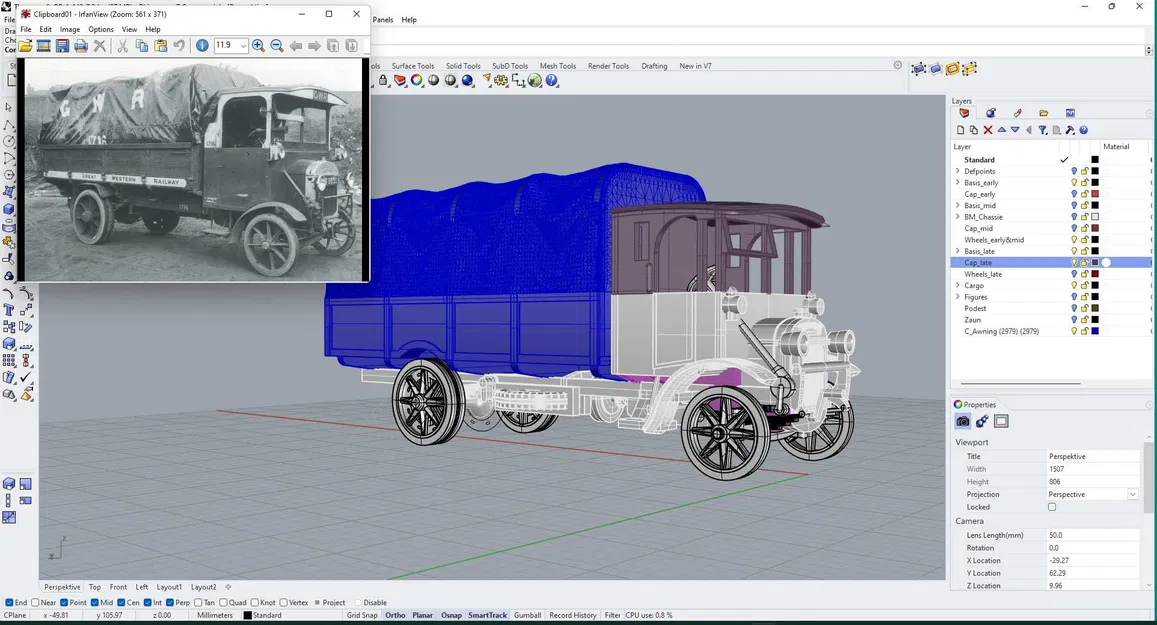Toggle the Gumball status bar button
Image resolution: width=1157 pixels, height=625 pixels.
pyautogui.click(x=527, y=615)
